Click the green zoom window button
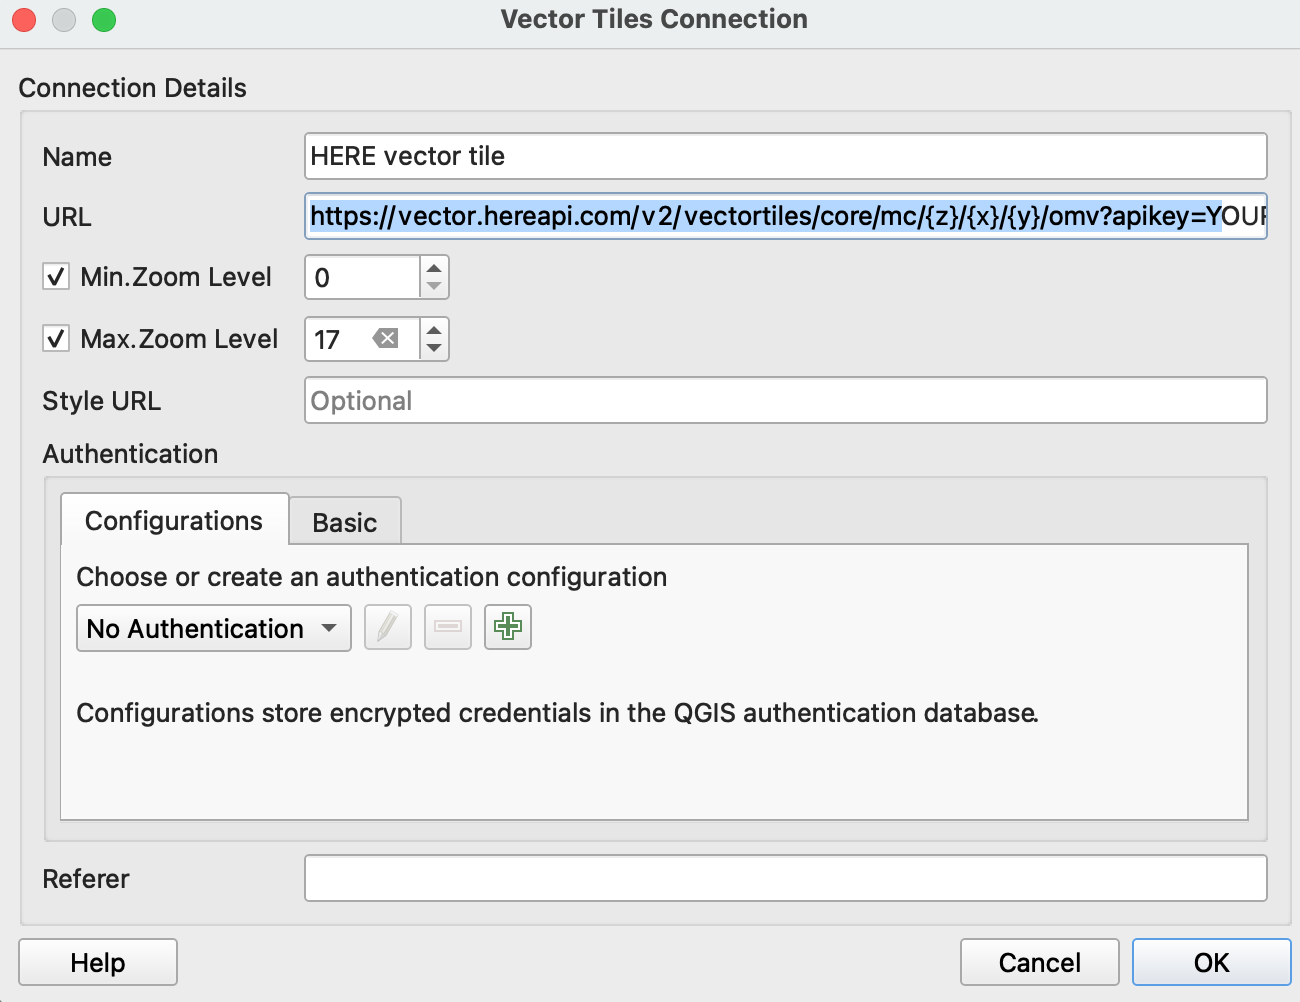 [x=104, y=20]
